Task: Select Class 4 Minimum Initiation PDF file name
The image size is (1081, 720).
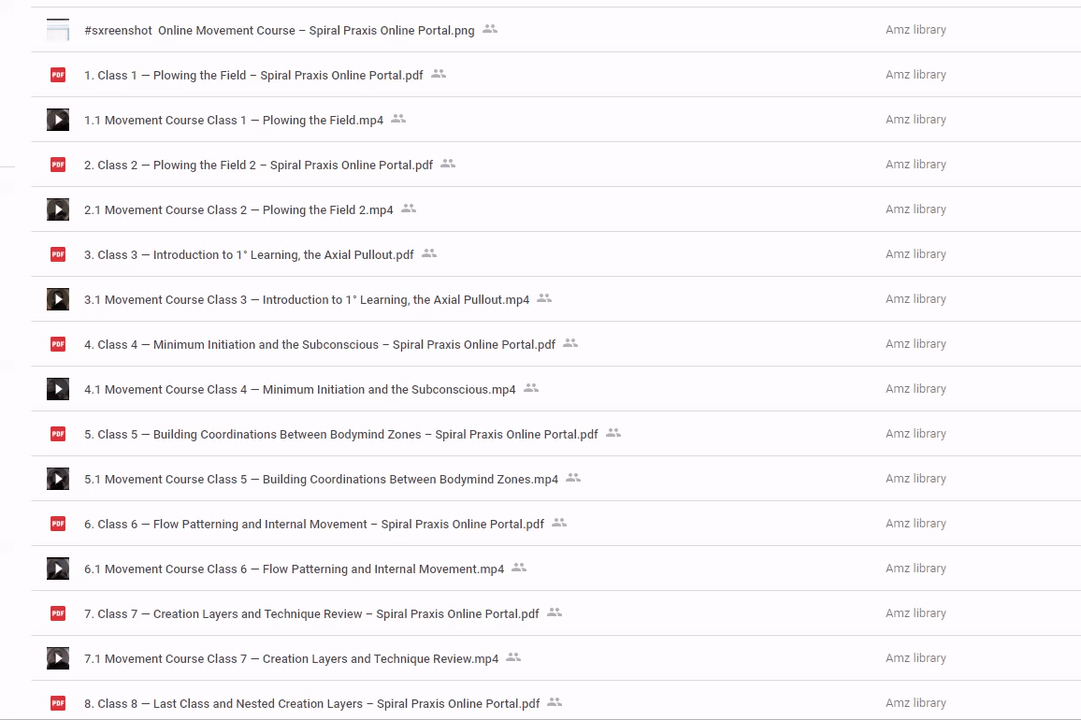Action: tap(319, 345)
